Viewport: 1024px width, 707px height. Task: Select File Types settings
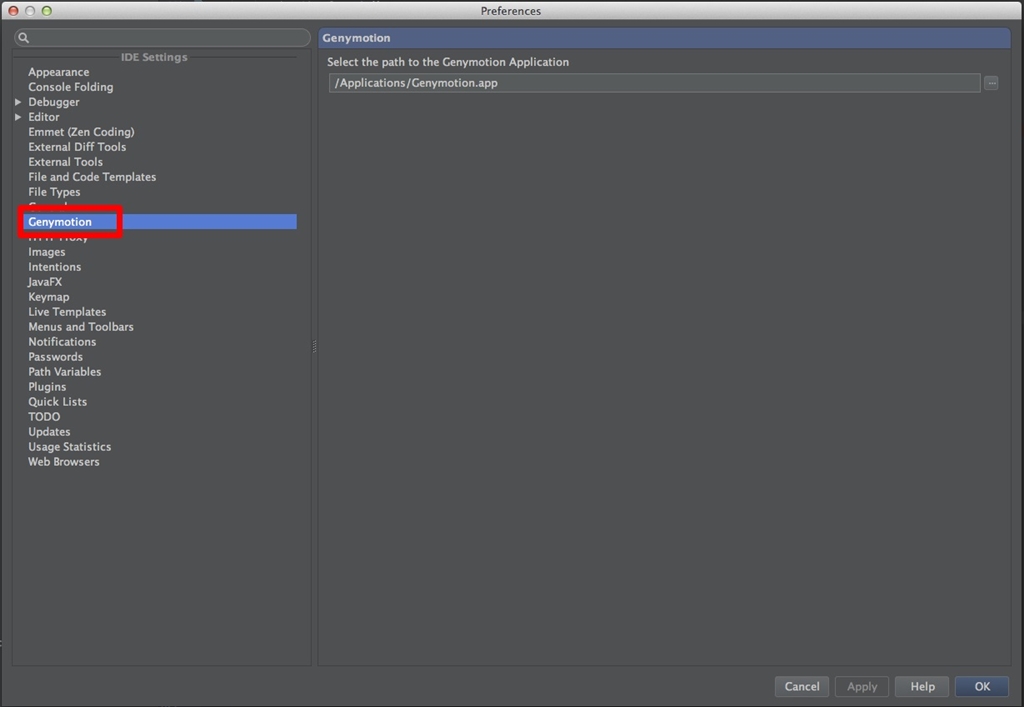coord(54,192)
